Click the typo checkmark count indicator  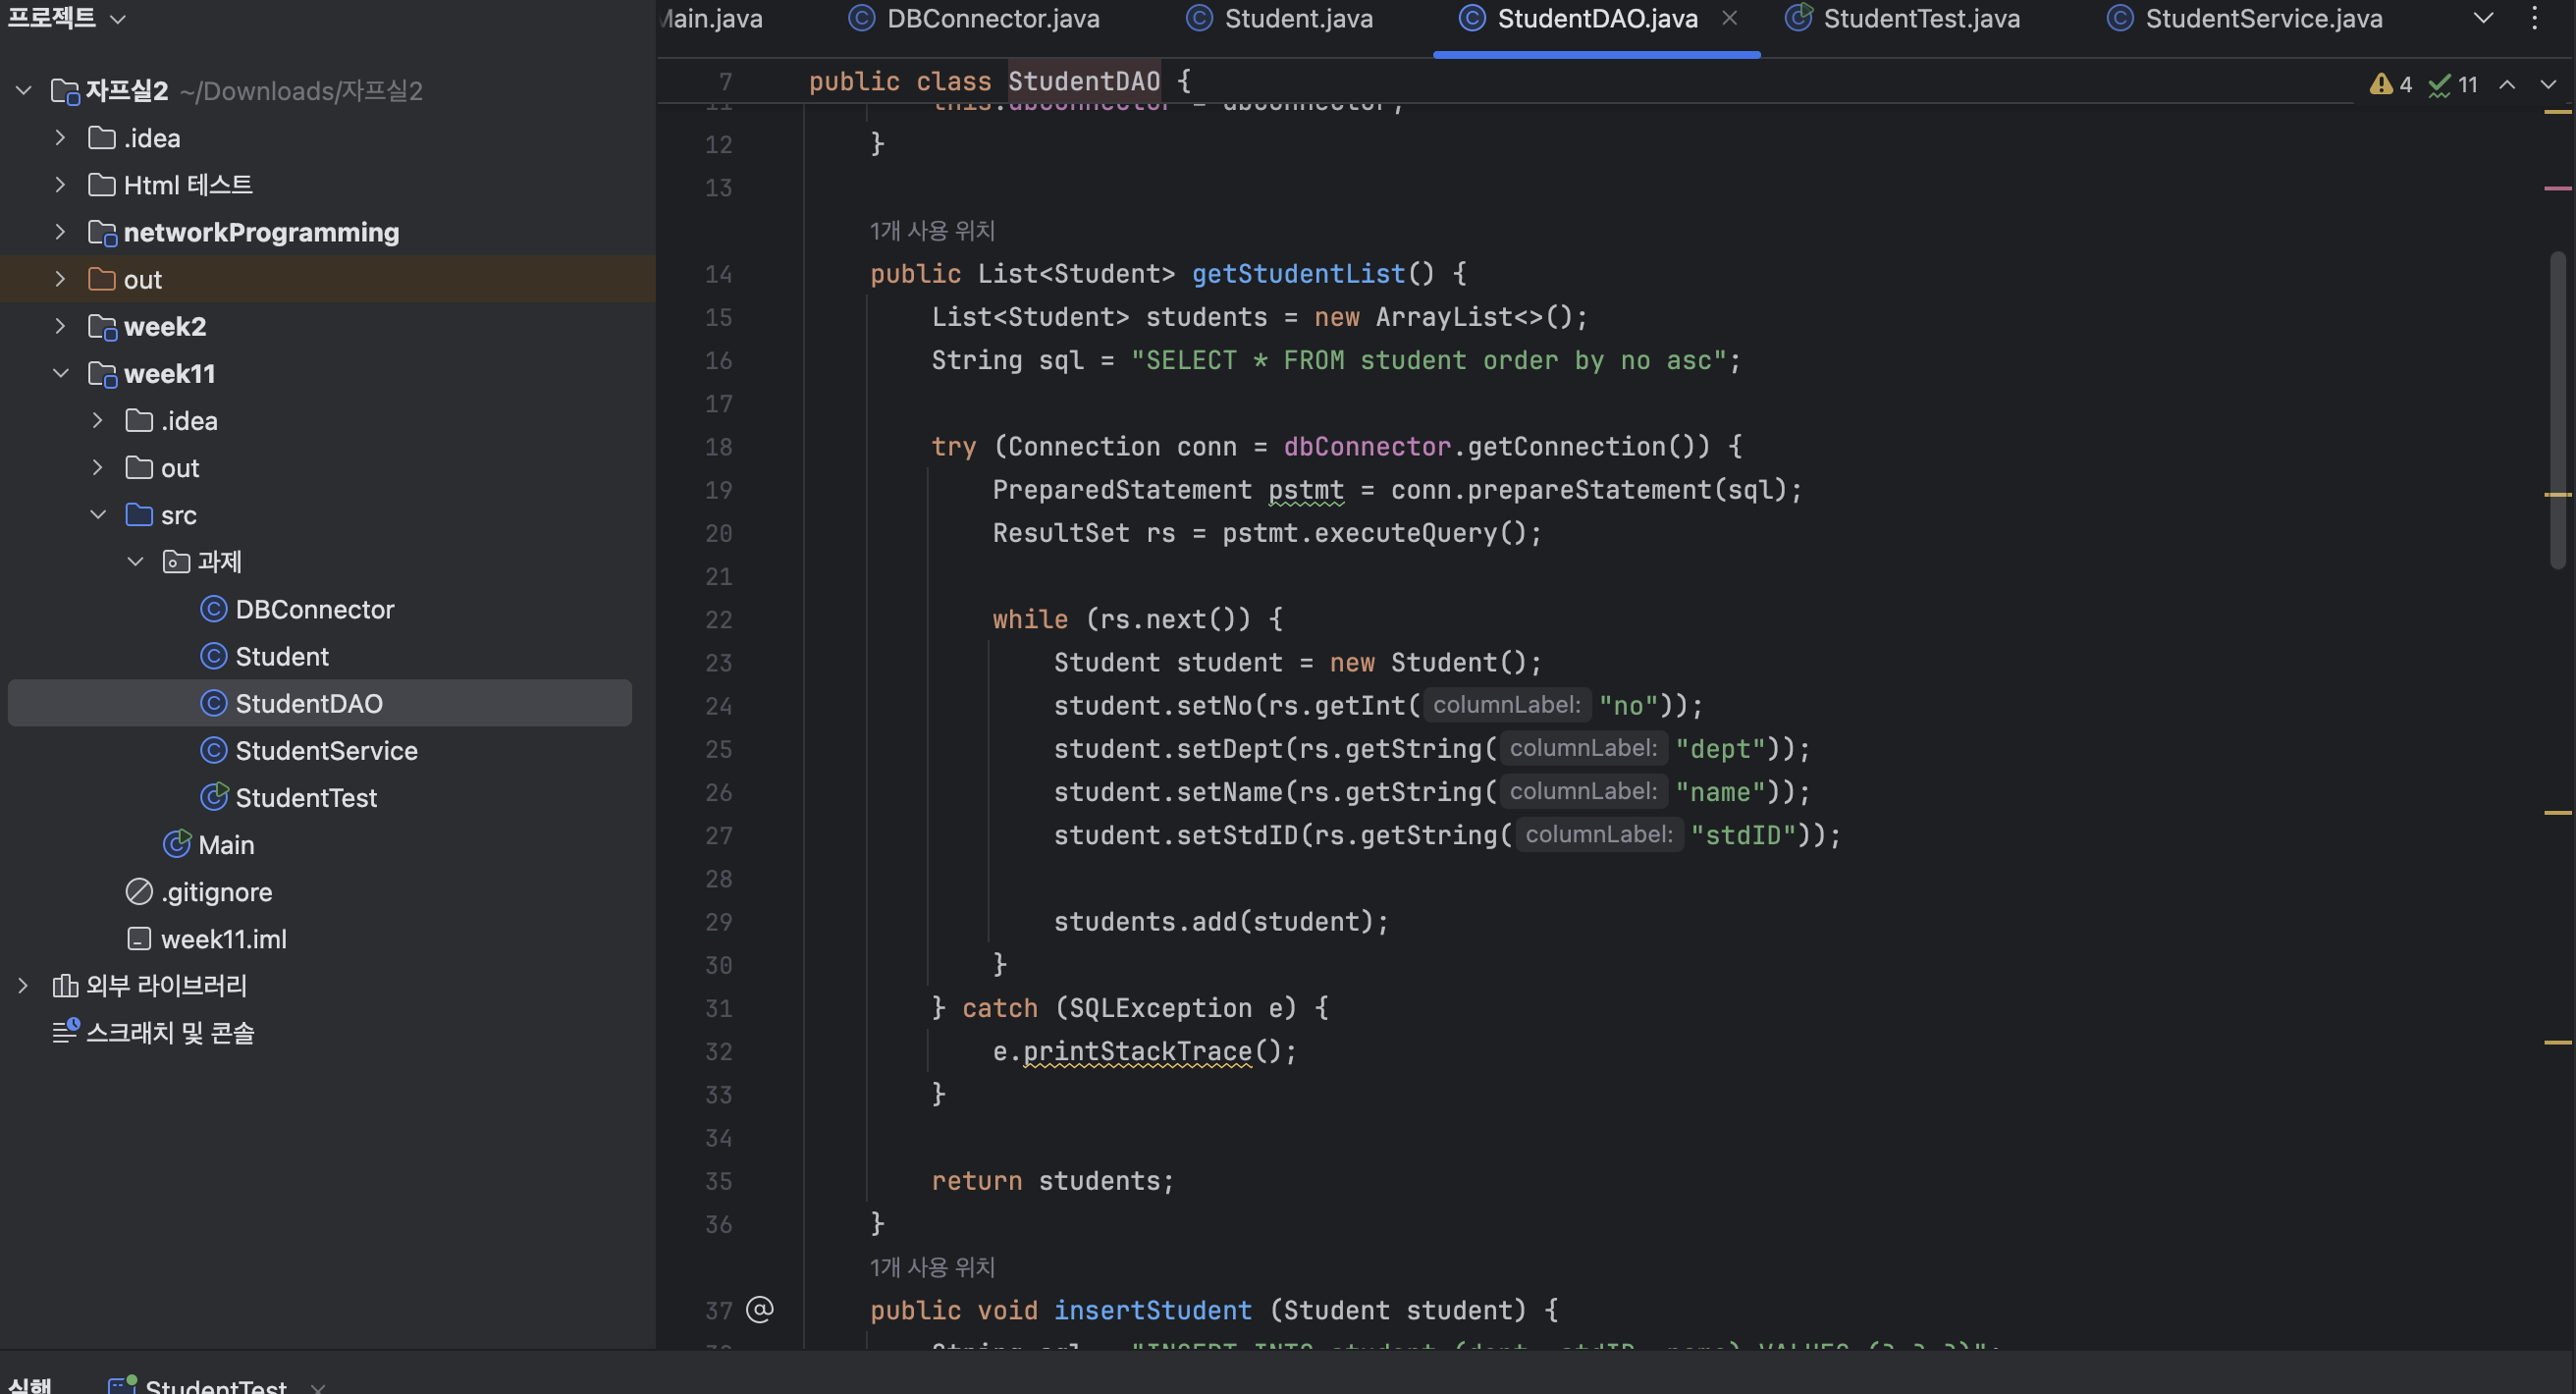(2451, 85)
